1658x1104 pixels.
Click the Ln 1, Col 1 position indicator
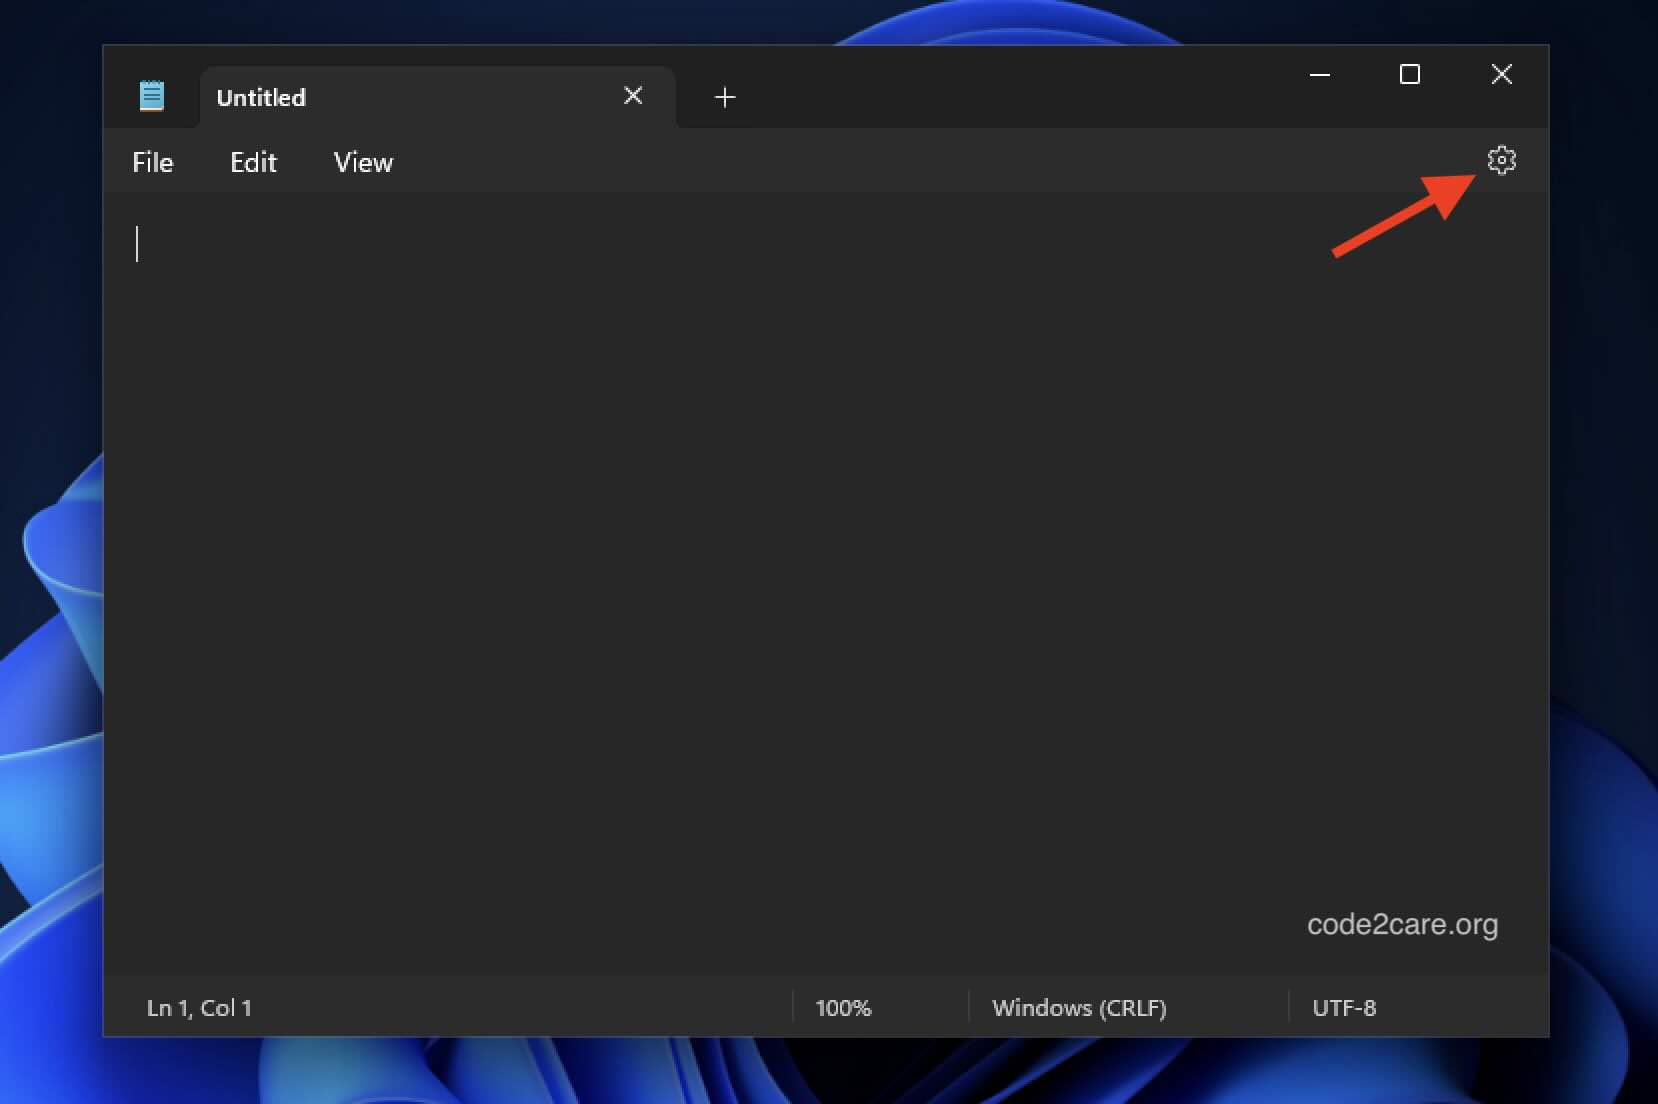(198, 1008)
